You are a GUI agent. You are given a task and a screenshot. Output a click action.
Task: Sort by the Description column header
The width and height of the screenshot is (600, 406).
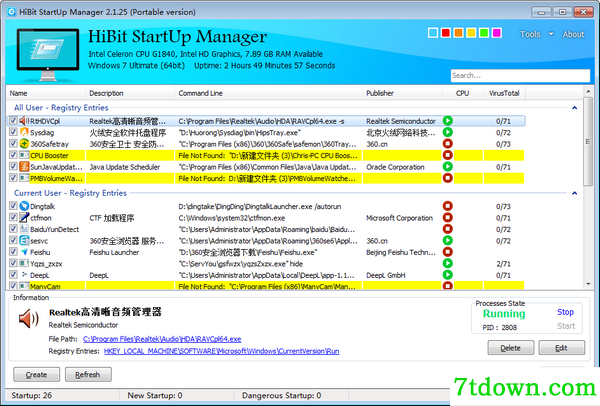tap(130, 93)
